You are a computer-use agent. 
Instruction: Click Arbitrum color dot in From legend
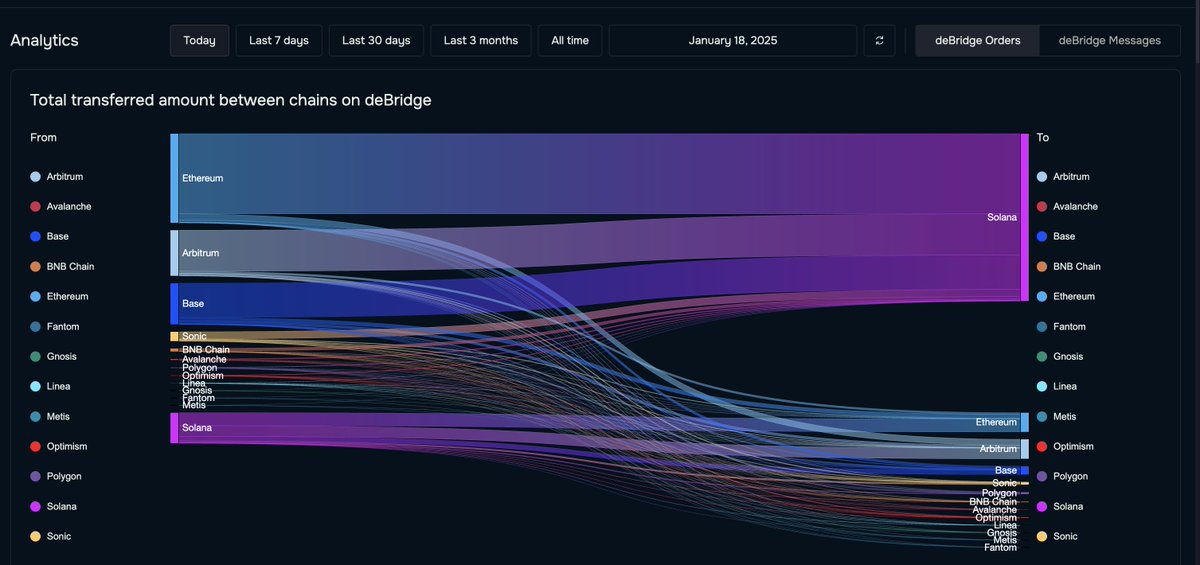point(36,177)
